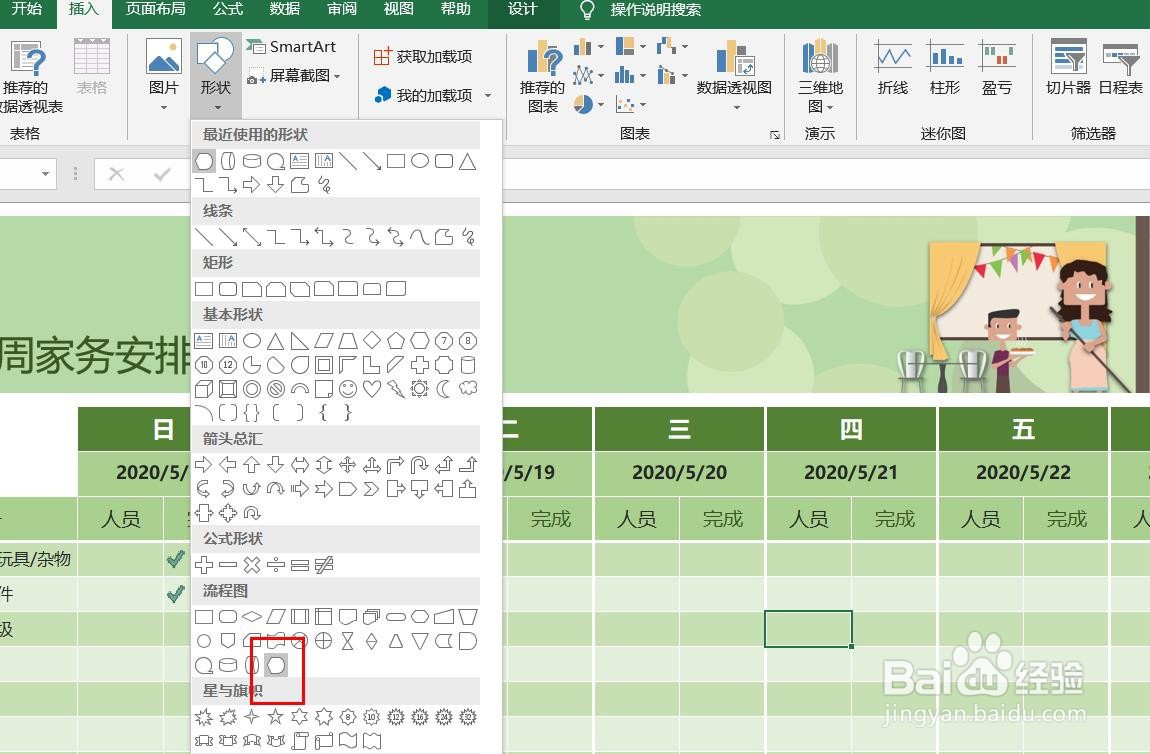The image size is (1150, 754).
Task: Pick the heart shape in basic shapes
Action: click(372, 389)
